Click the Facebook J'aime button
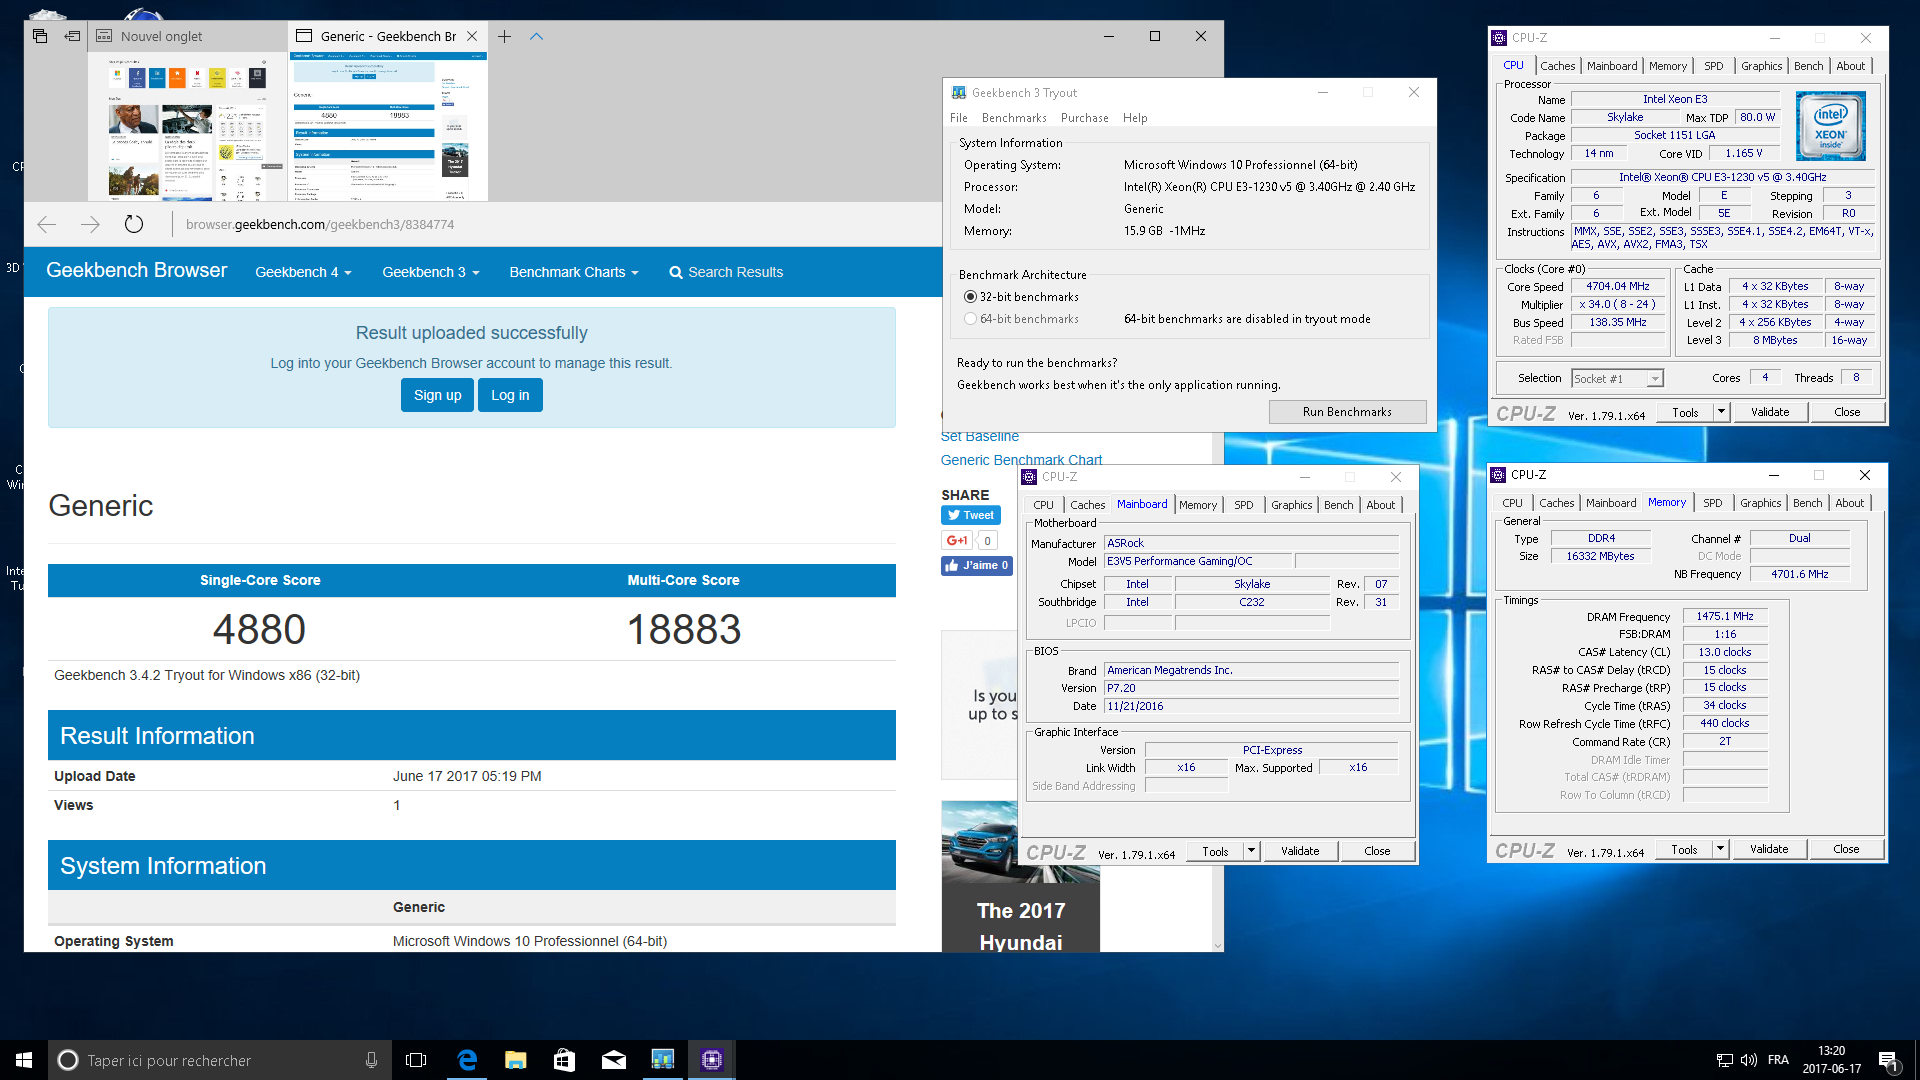 click(977, 565)
